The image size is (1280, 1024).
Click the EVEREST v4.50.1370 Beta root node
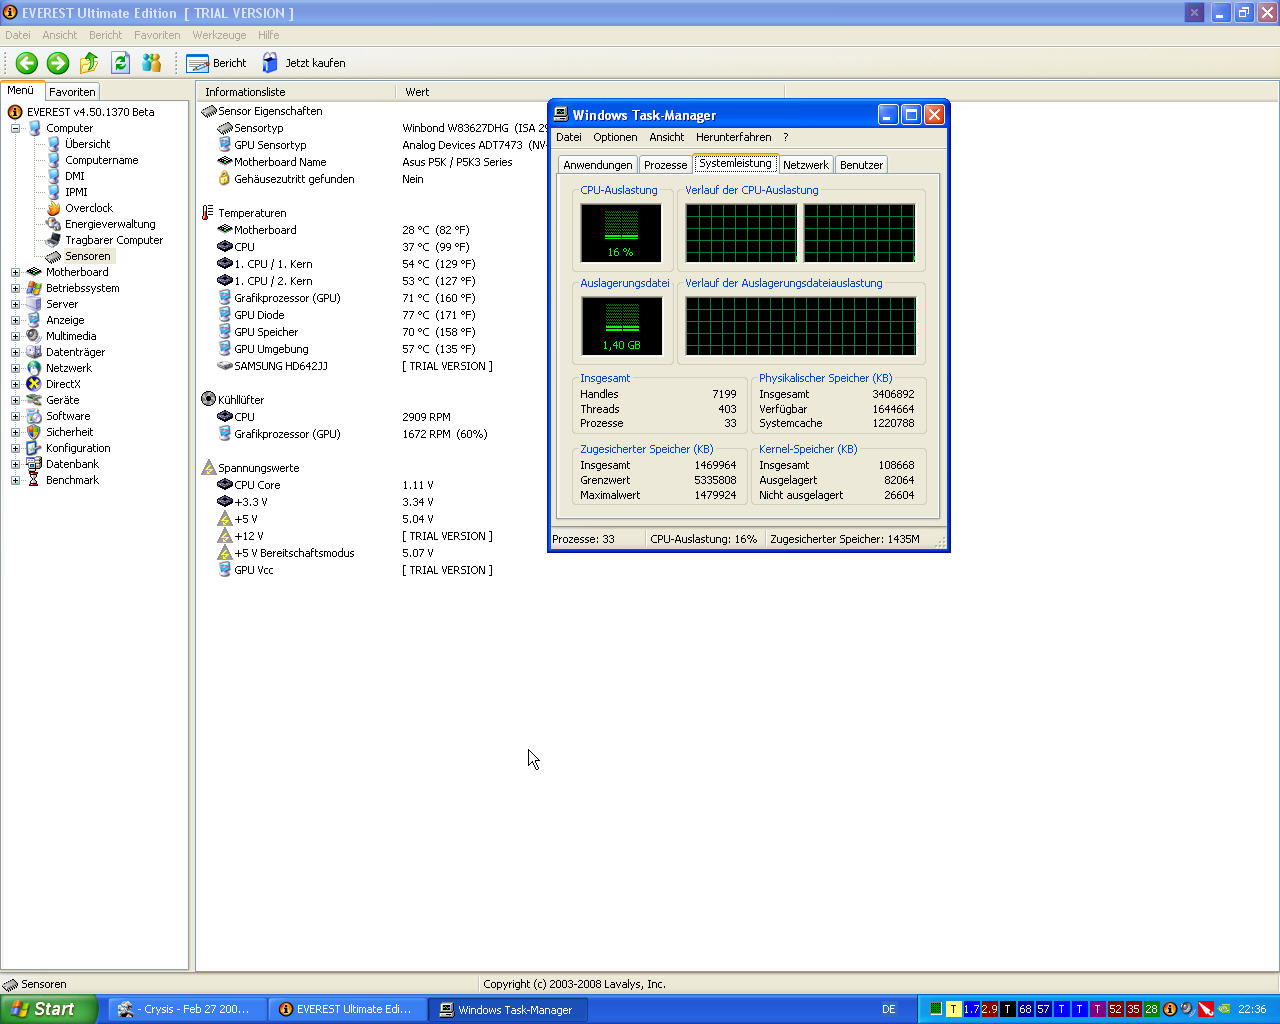(x=90, y=112)
